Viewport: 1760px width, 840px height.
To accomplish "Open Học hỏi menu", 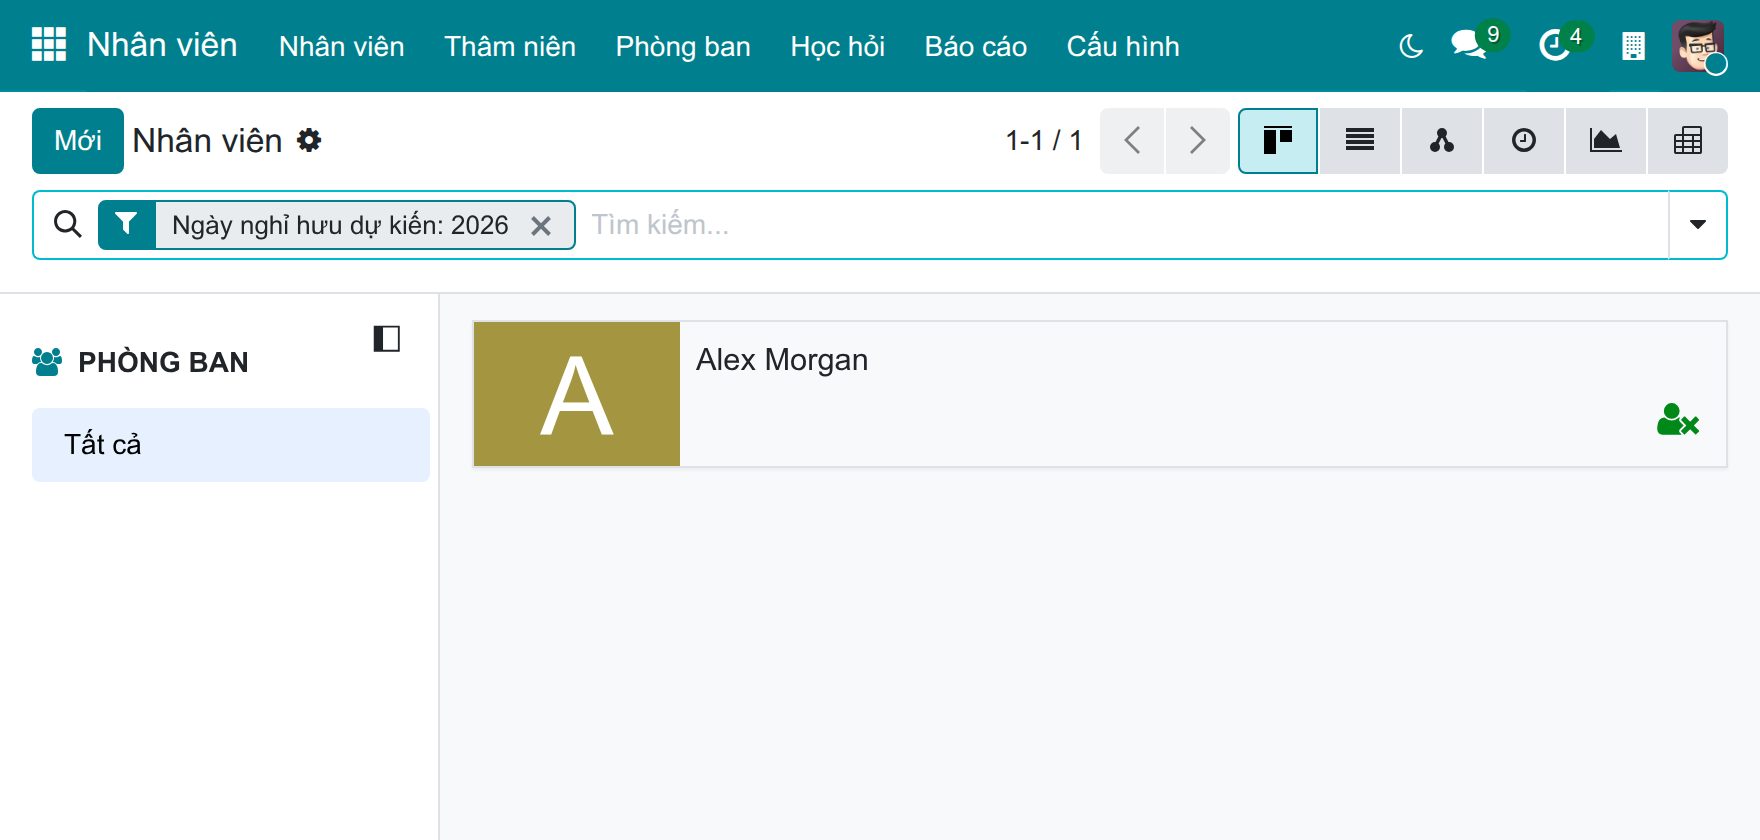I will 838,46.
